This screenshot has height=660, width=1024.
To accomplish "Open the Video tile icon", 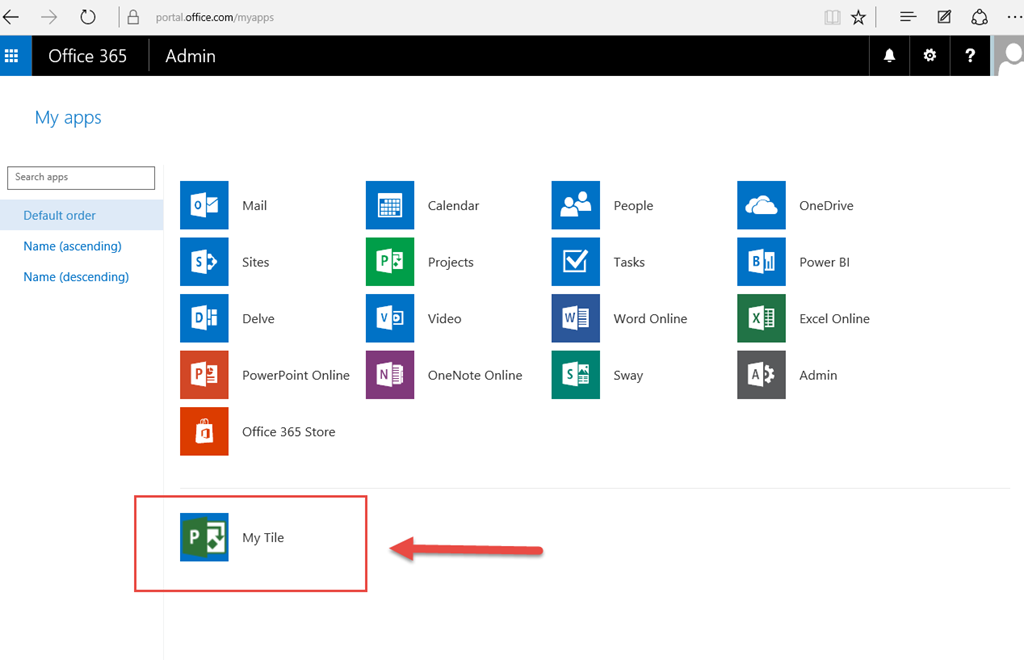I will point(390,318).
